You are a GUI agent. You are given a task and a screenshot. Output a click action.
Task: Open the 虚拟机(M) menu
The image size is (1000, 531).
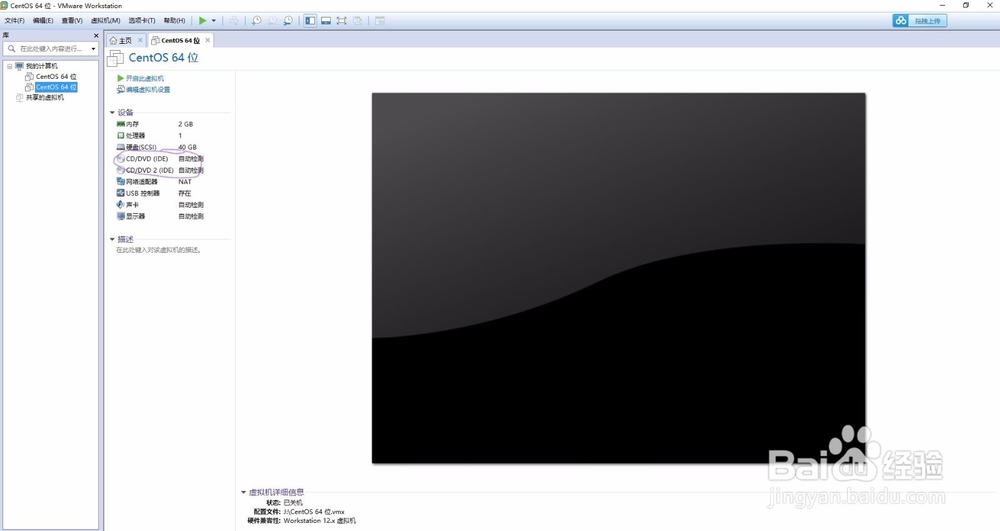point(106,20)
